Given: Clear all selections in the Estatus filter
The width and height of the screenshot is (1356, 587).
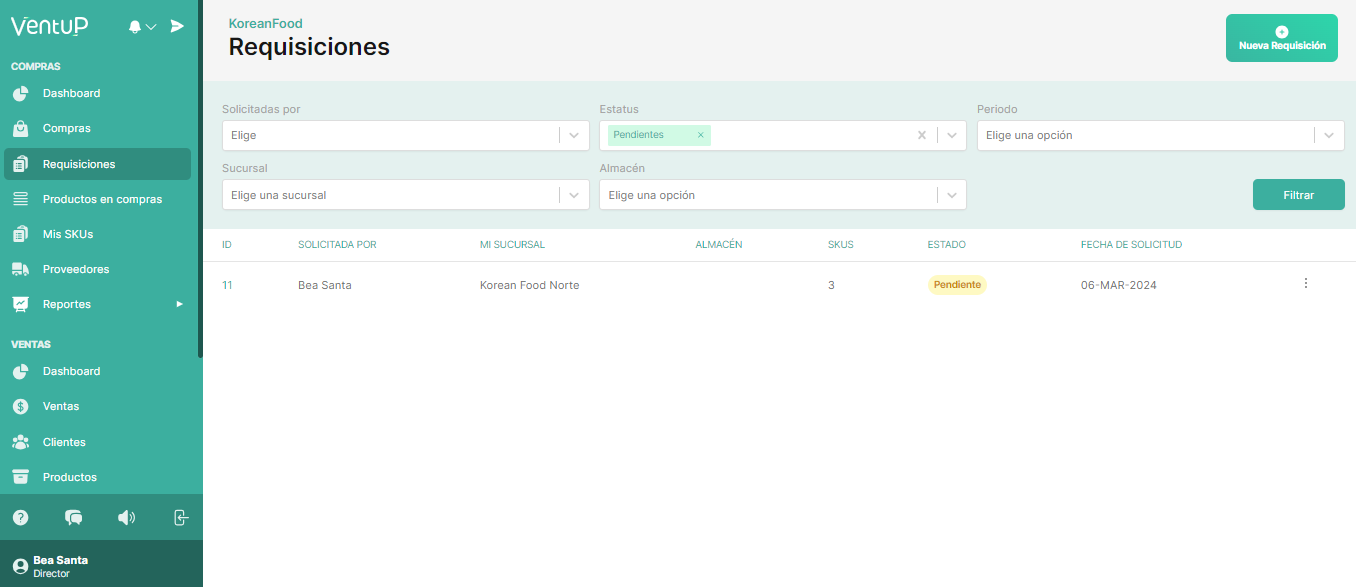Looking at the screenshot, I should (922, 135).
